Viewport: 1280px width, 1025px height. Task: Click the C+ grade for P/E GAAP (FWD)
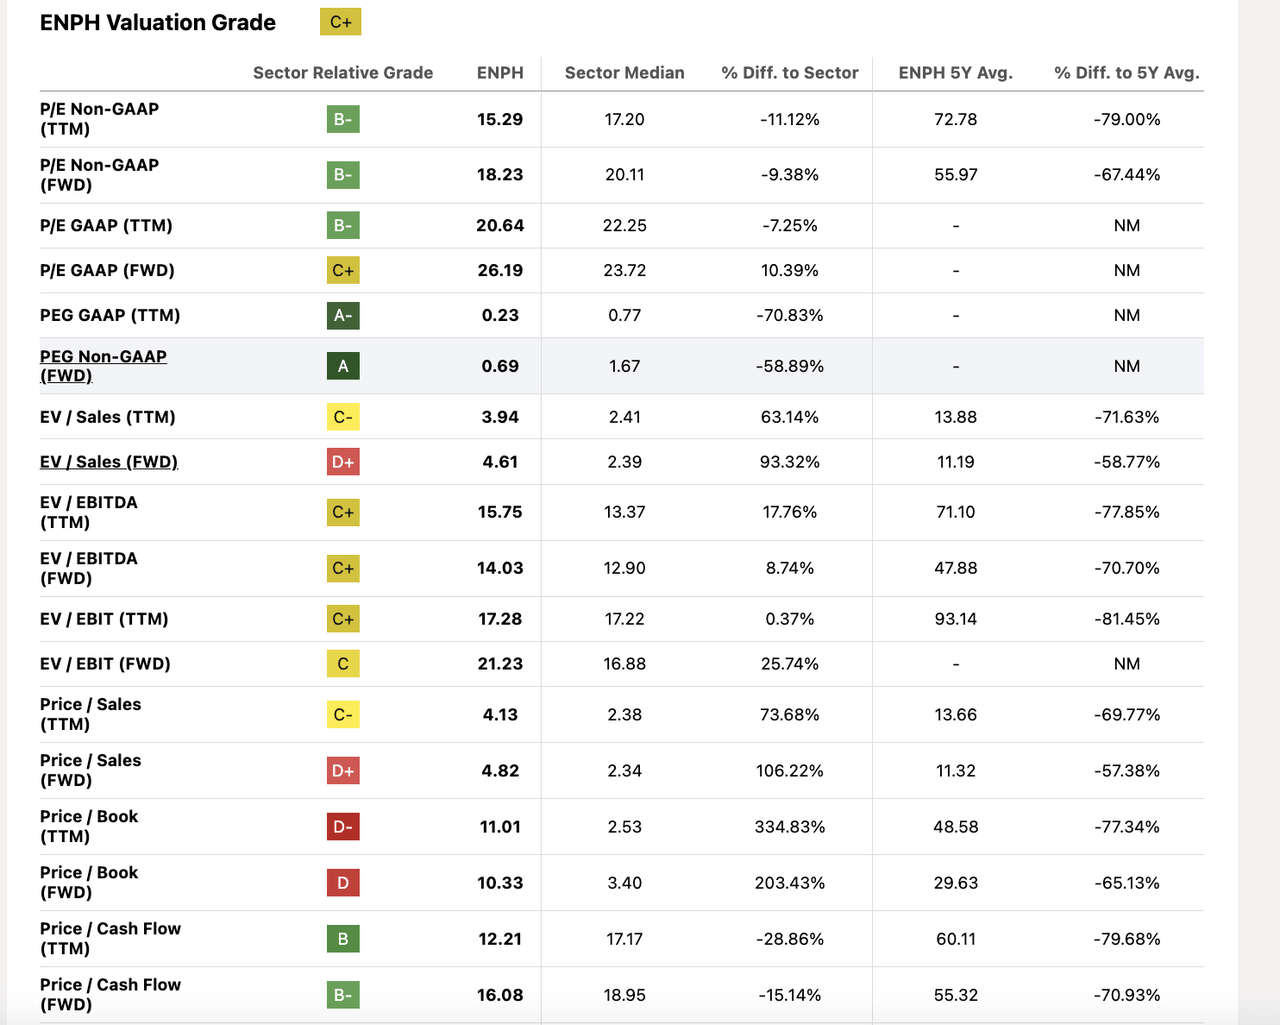(x=343, y=271)
